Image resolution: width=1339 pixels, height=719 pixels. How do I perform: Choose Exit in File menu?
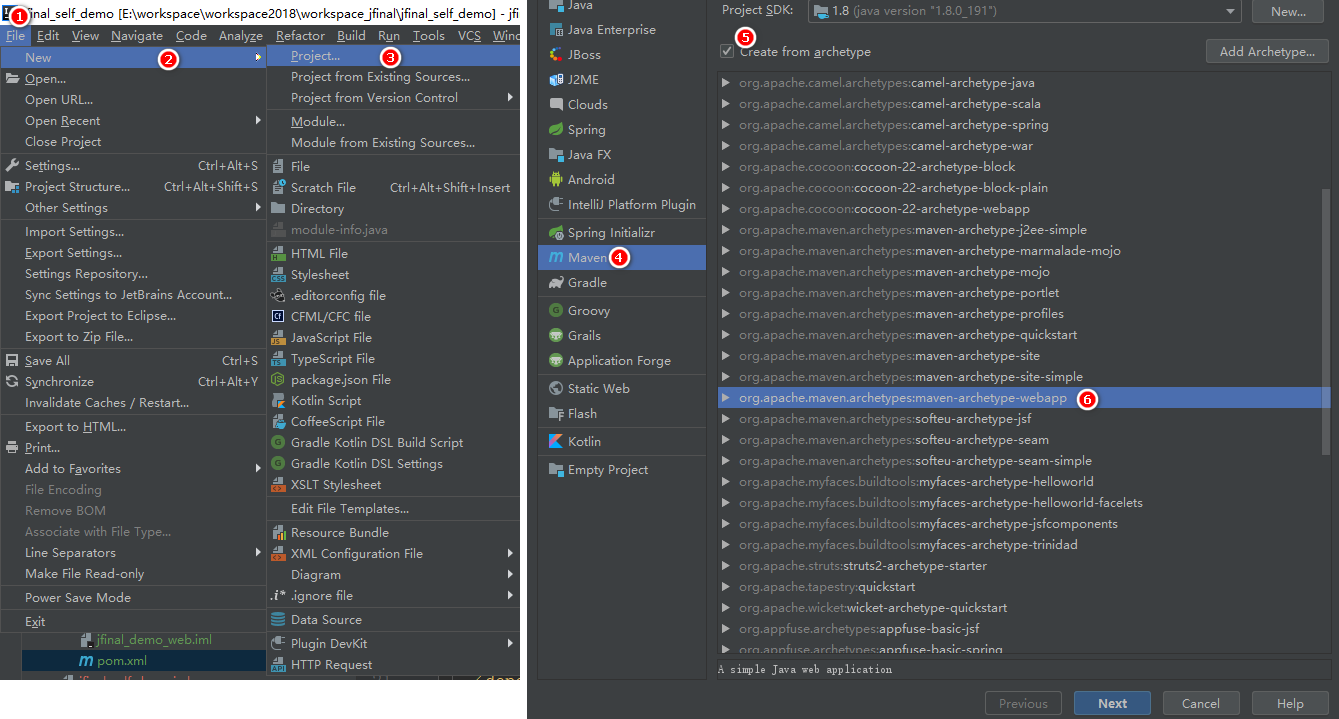(x=133, y=621)
